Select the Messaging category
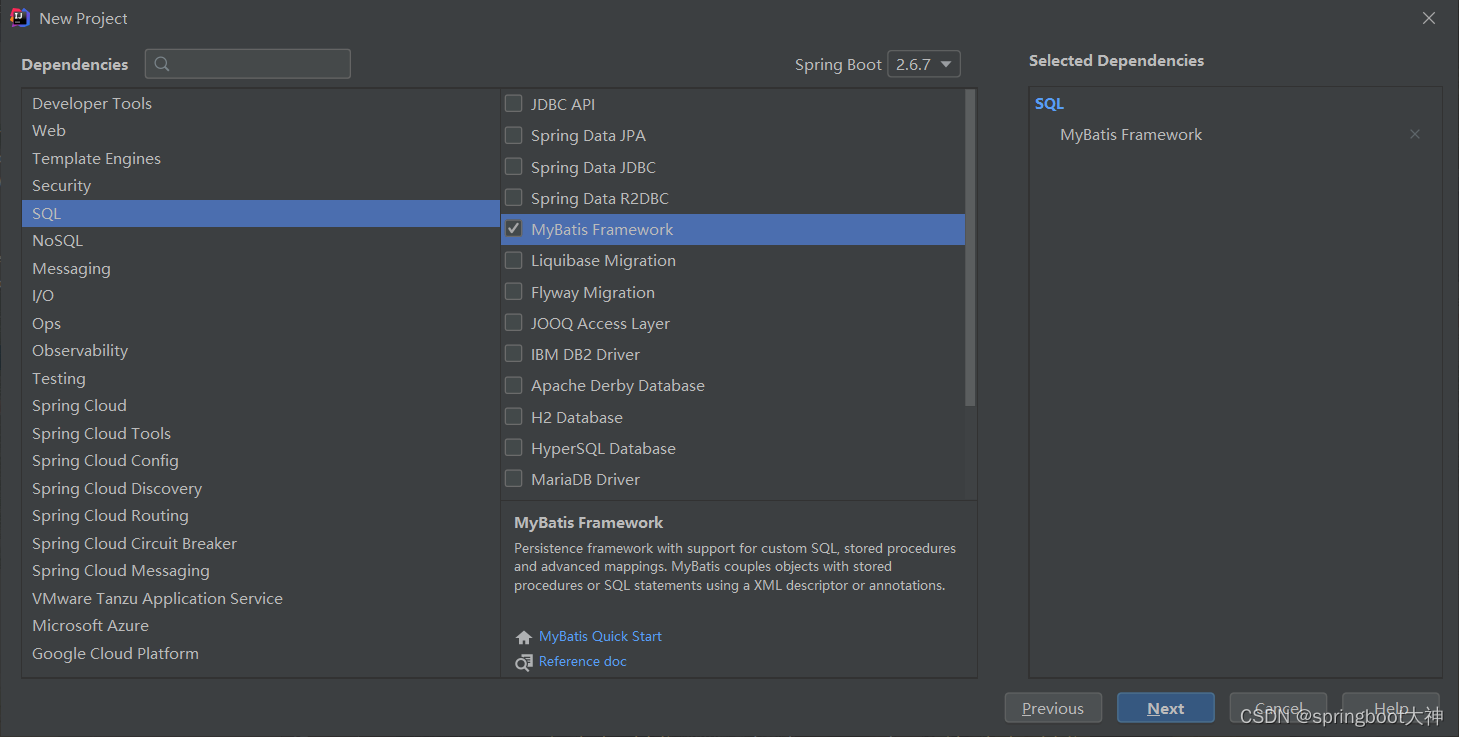Screen dimensions: 1459x737 260,268
